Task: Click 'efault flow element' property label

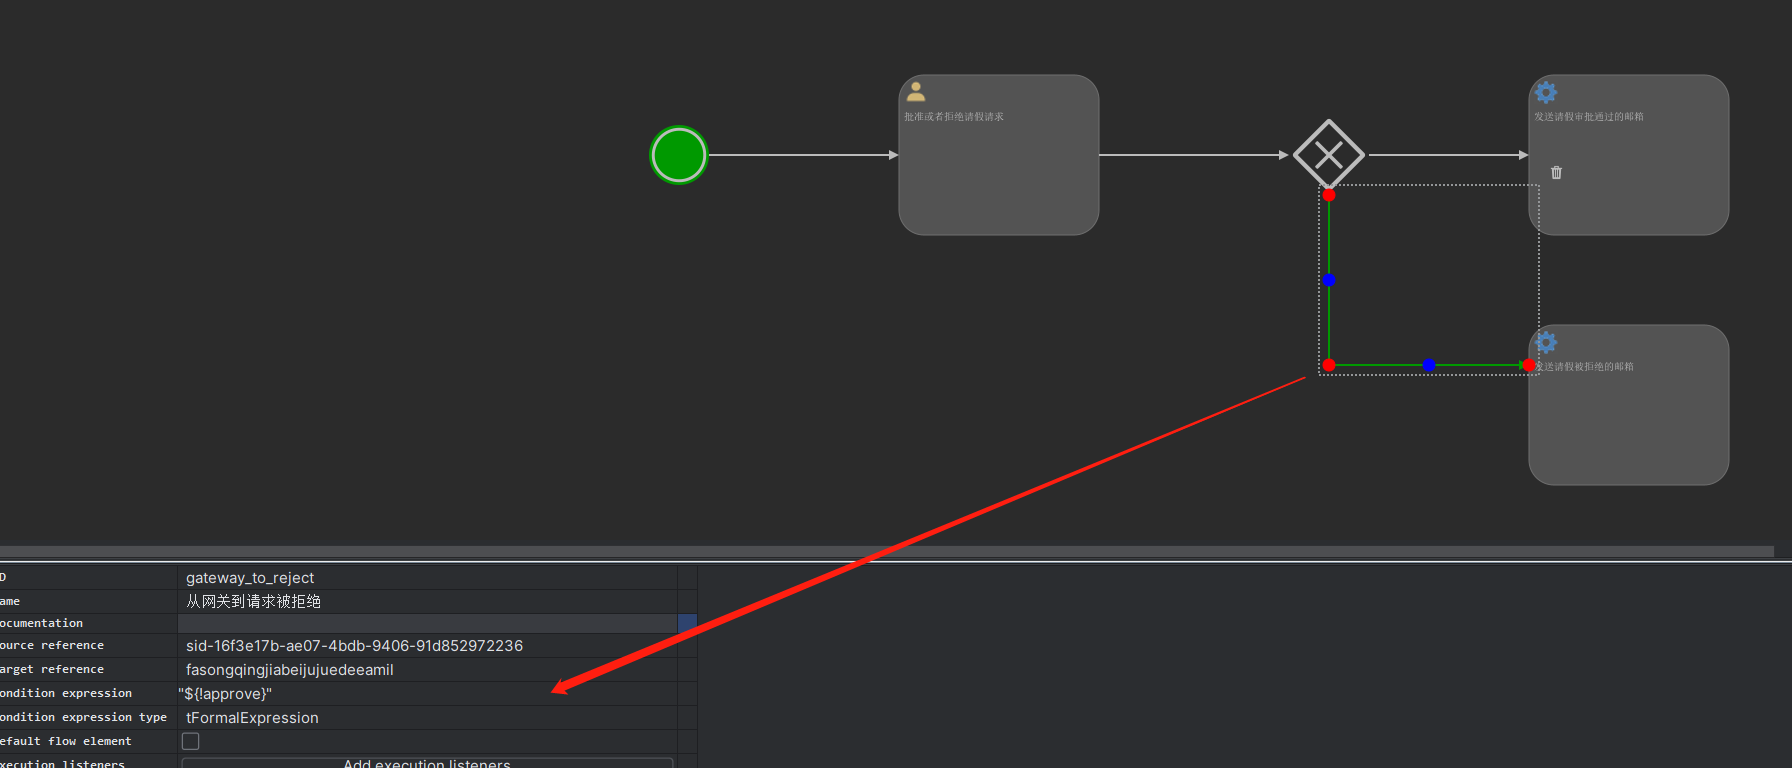Action: 66,742
